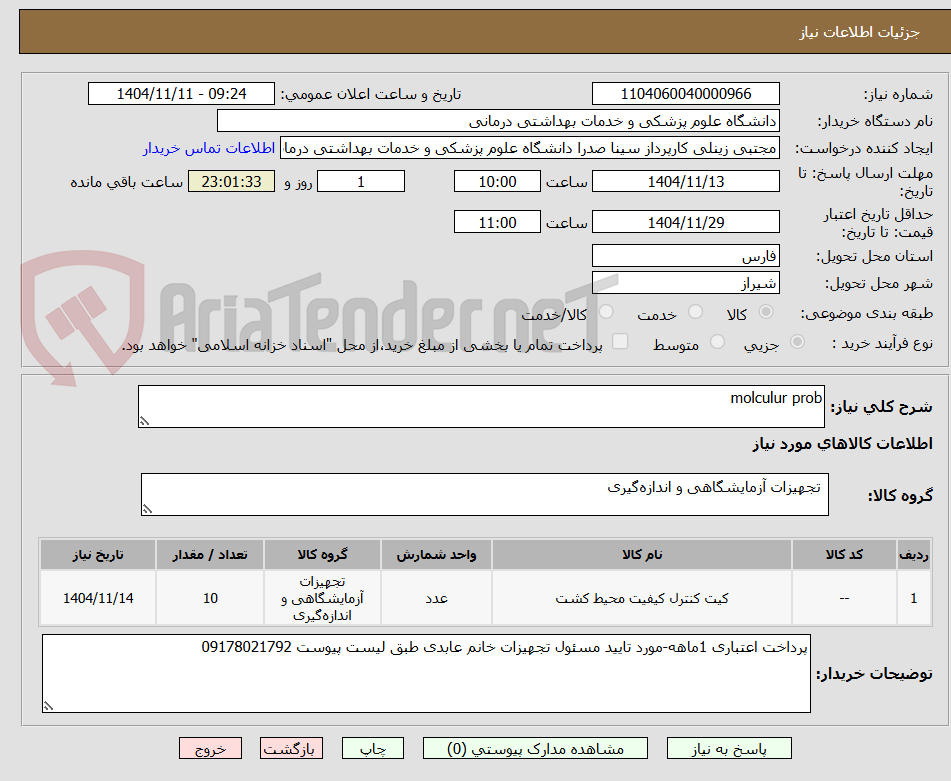This screenshot has height=781, width=951.
Task: Click the نوع فرآیند خرید label
Action: tap(882, 343)
